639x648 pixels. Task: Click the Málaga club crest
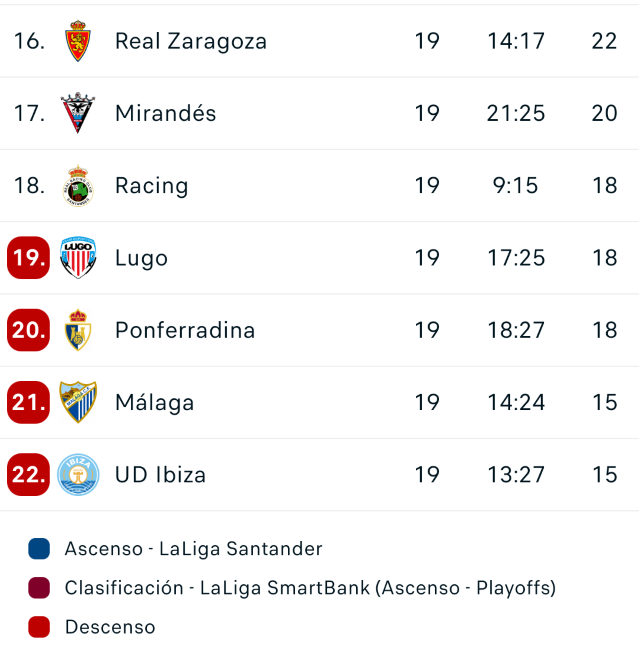(x=77, y=402)
